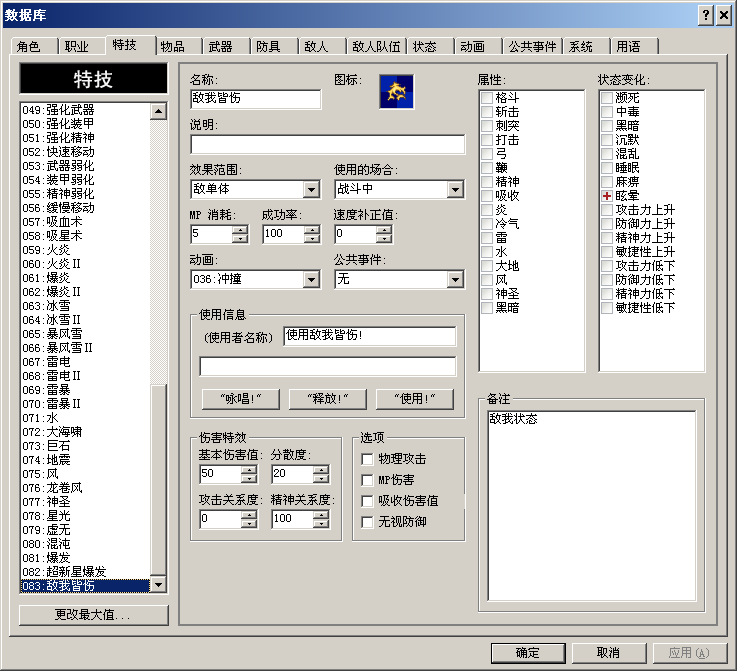
Task: Click the “咏唱!” button
Action: pos(241,399)
